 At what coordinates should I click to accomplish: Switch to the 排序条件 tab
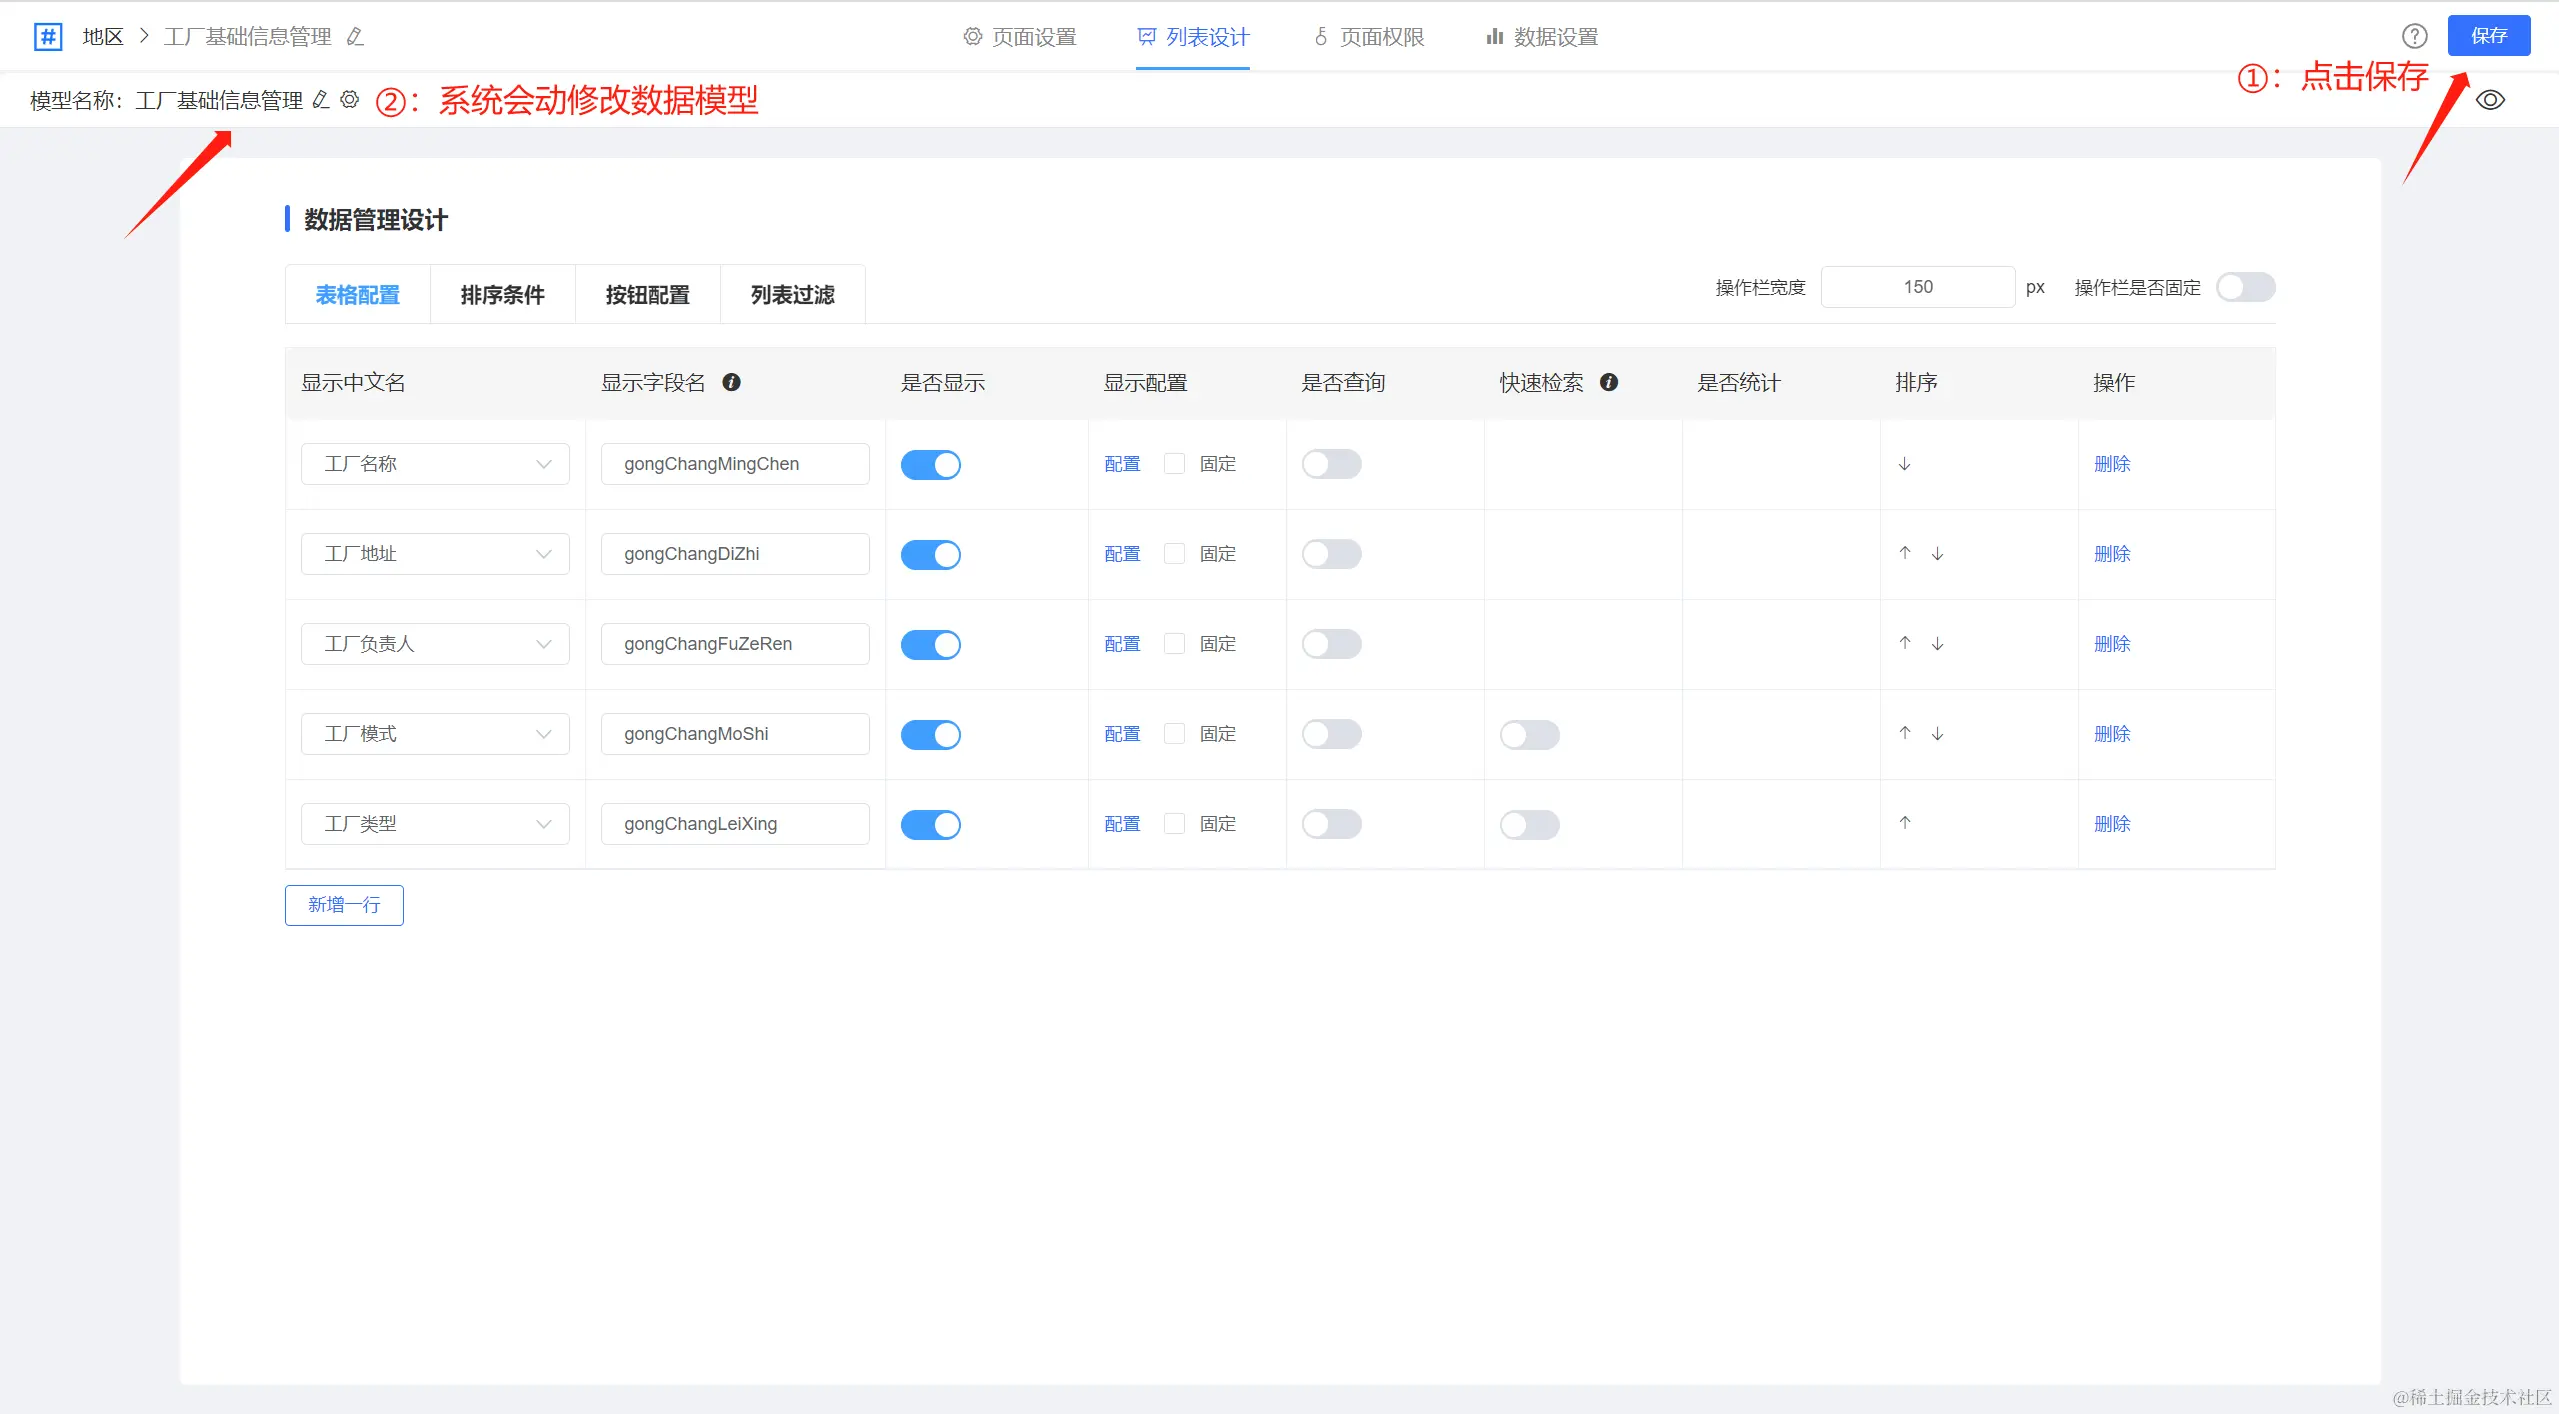click(502, 295)
